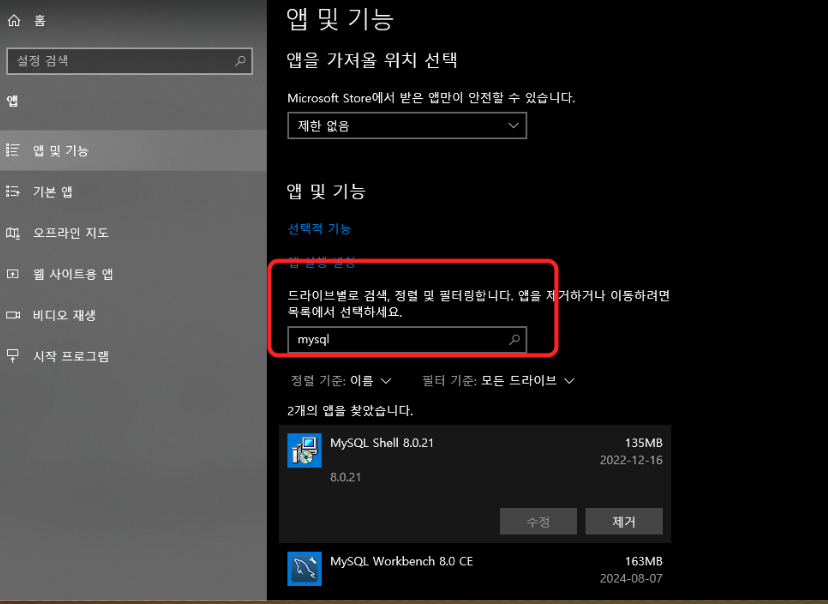Click the 오프라인 지도 map icon

click(13, 232)
